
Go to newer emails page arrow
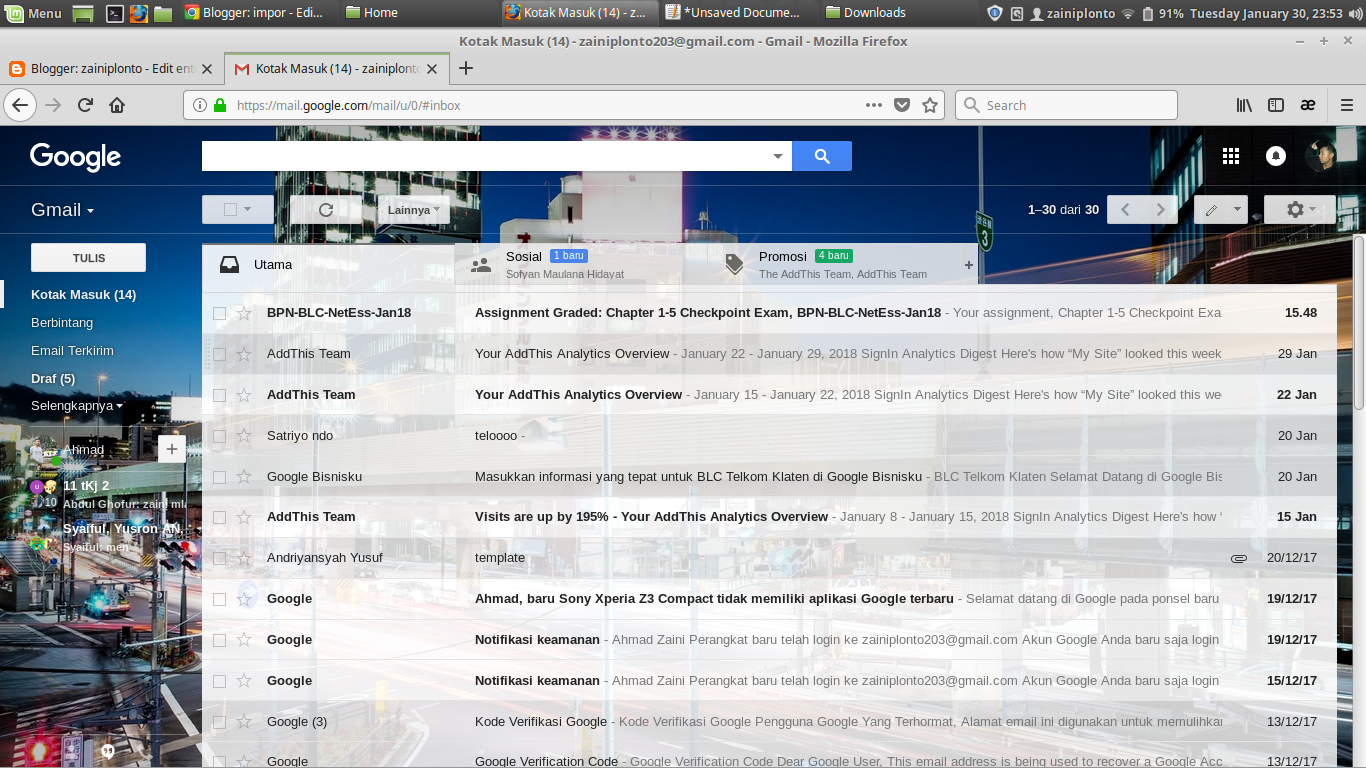[x=1125, y=210]
